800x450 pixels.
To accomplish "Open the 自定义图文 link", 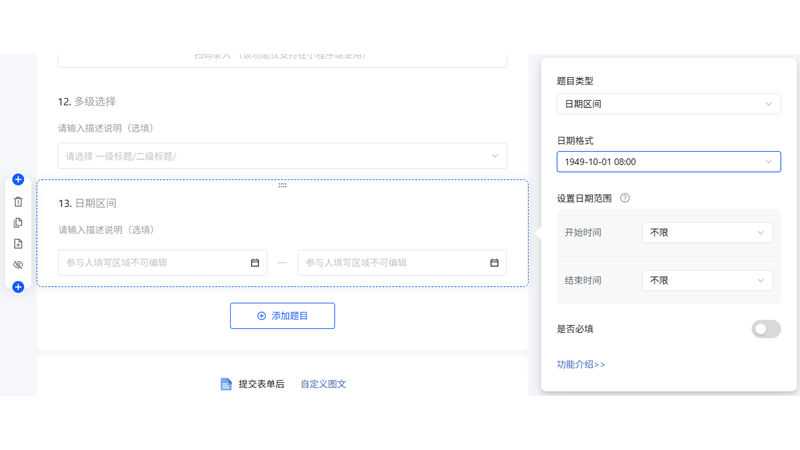I will 323,384.
